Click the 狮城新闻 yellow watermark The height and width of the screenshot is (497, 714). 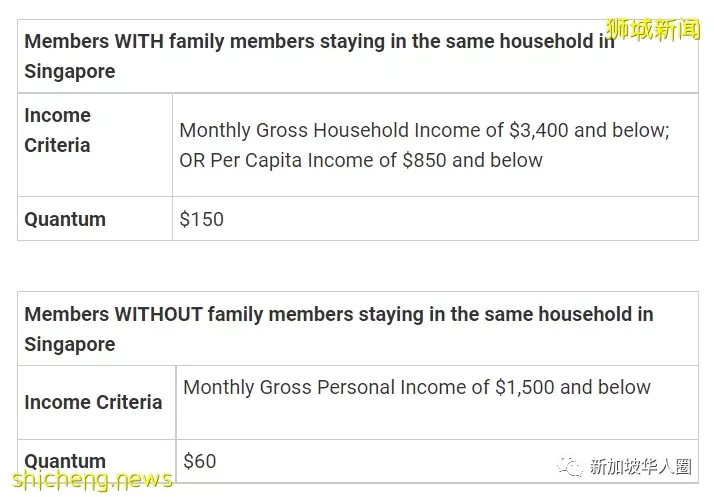coord(653,30)
